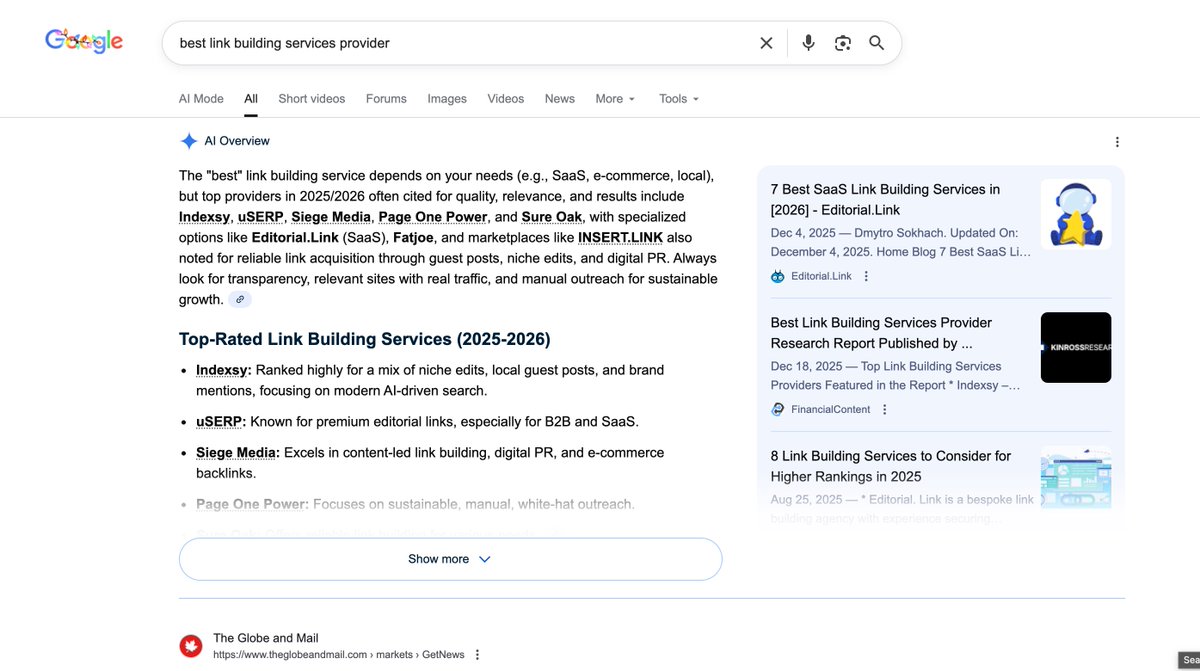The height and width of the screenshot is (671, 1200).
Task: Click uSERP link in overview paragraph
Action: pyautogui.click(x=260, y=217)
